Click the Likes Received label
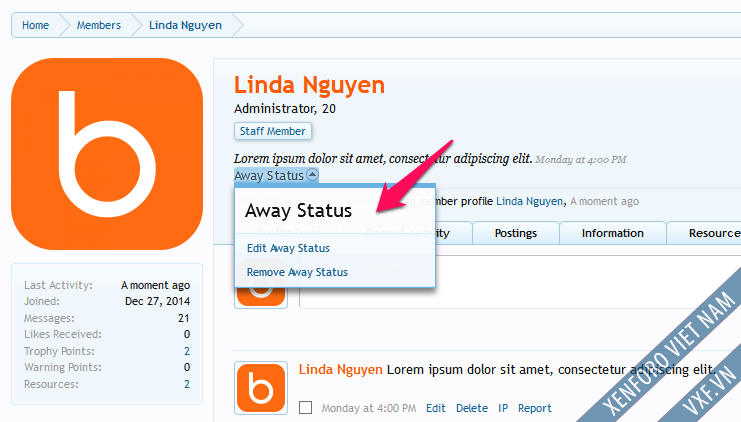Screen dimensions: 741x422 tap(63, 334)
